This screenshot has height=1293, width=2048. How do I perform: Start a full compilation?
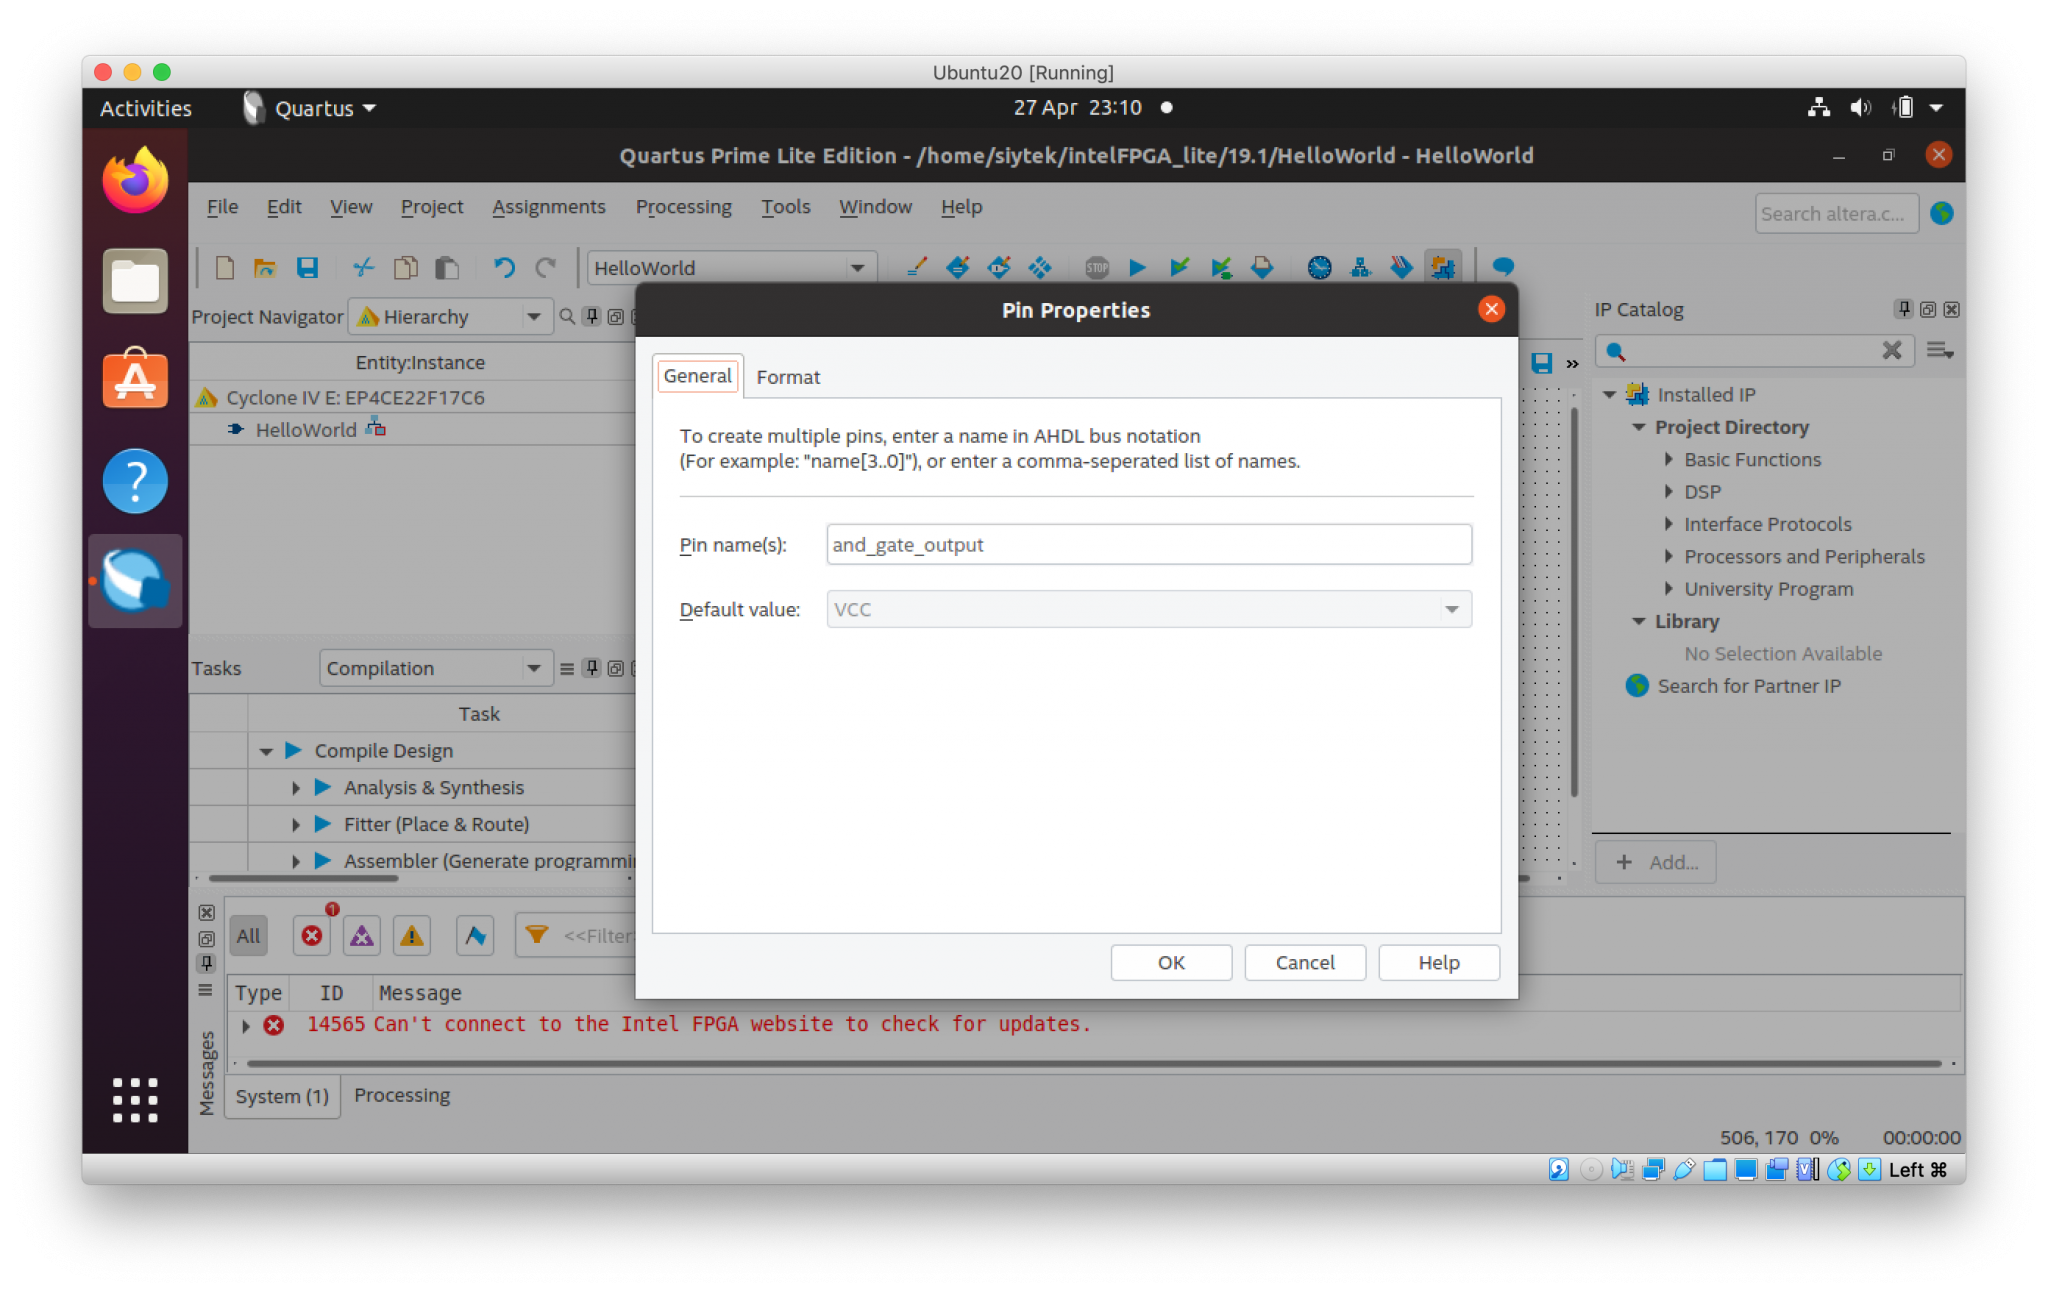click(1137, 267)
